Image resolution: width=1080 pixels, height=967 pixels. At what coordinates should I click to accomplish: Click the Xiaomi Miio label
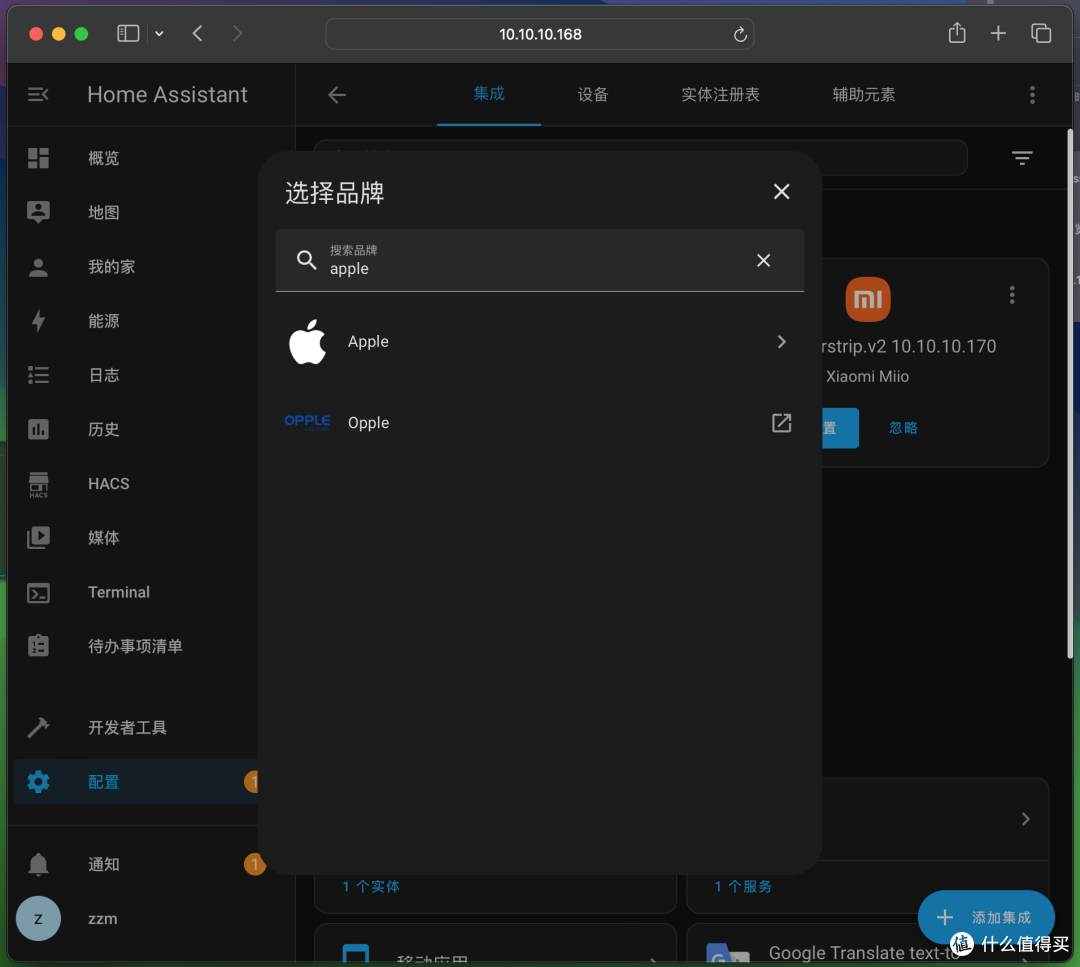tap(867, 377)
